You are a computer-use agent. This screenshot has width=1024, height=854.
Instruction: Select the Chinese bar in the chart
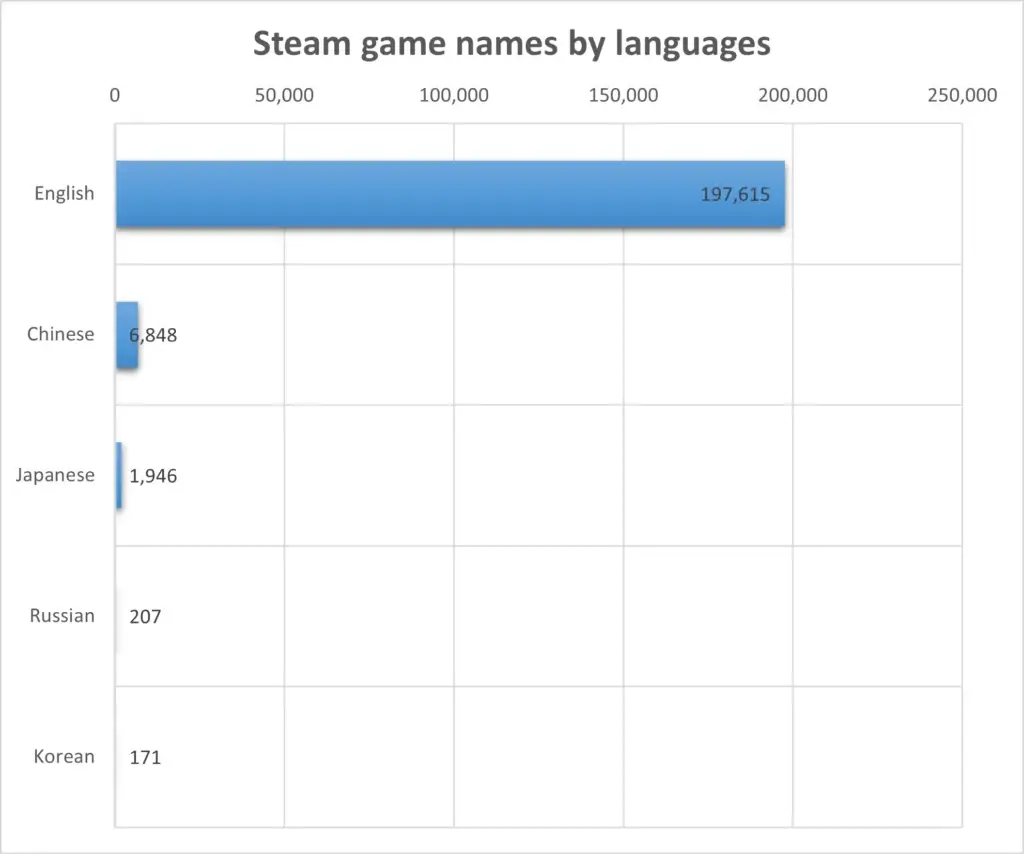pos(124,335)
